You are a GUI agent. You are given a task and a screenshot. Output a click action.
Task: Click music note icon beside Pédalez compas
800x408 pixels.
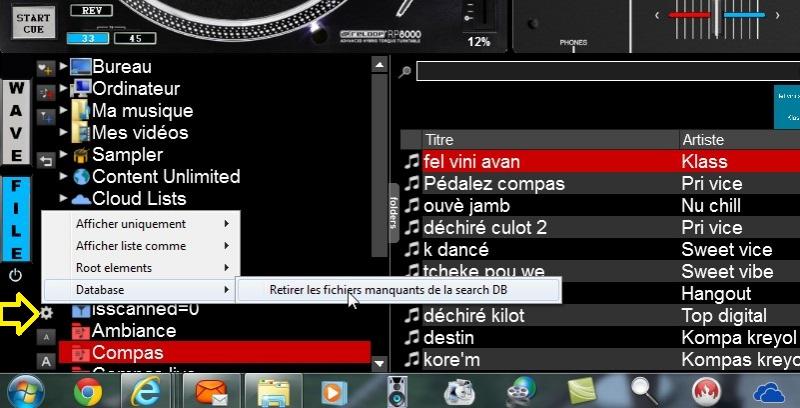tap(411, 184)
